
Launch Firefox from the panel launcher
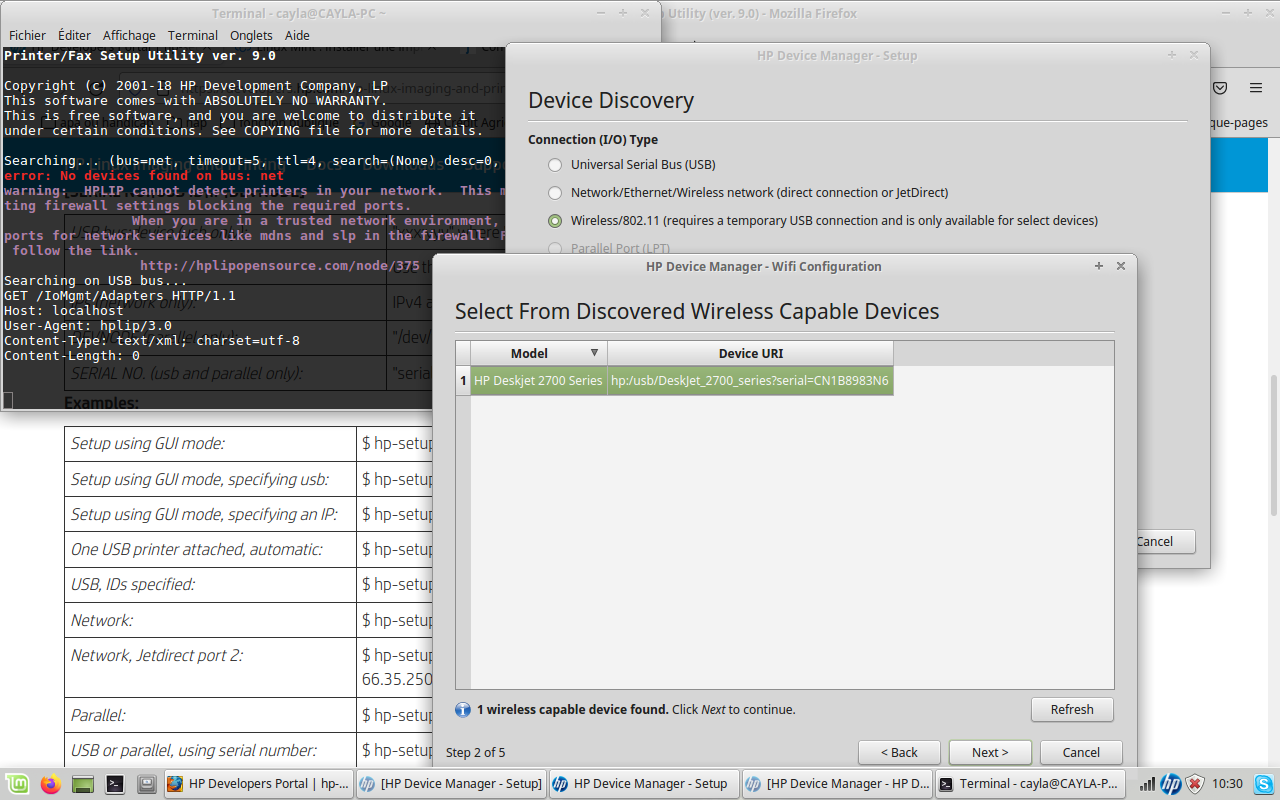51,784
